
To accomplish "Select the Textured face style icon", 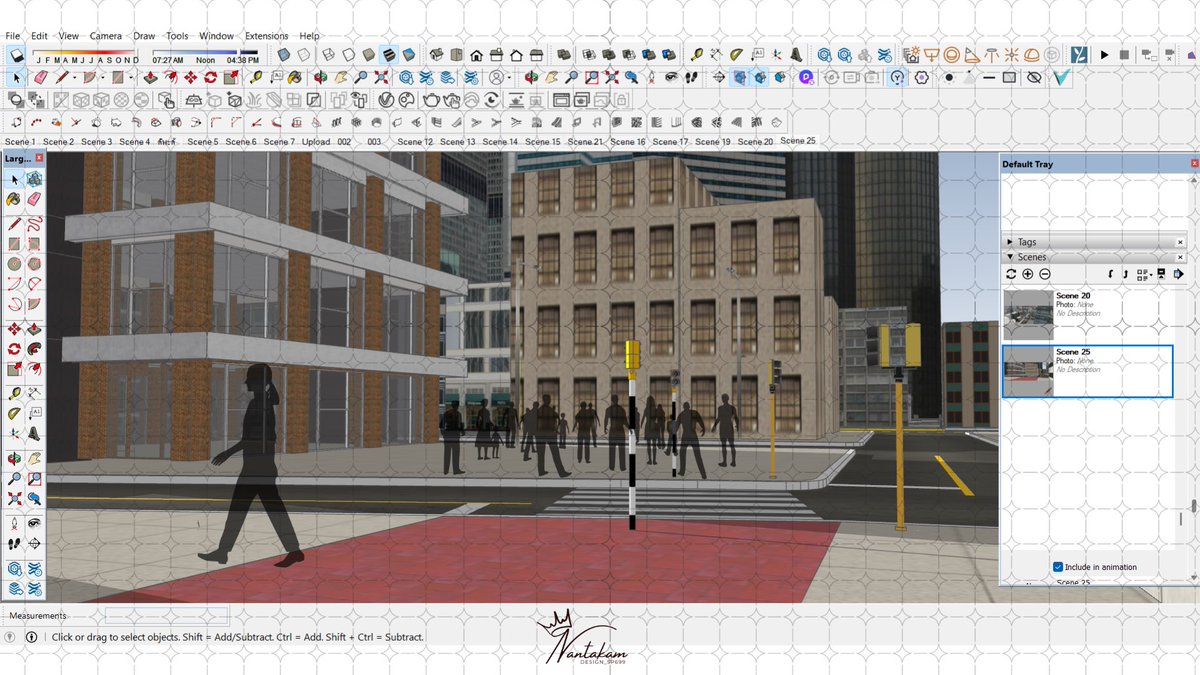I will 389,55.
